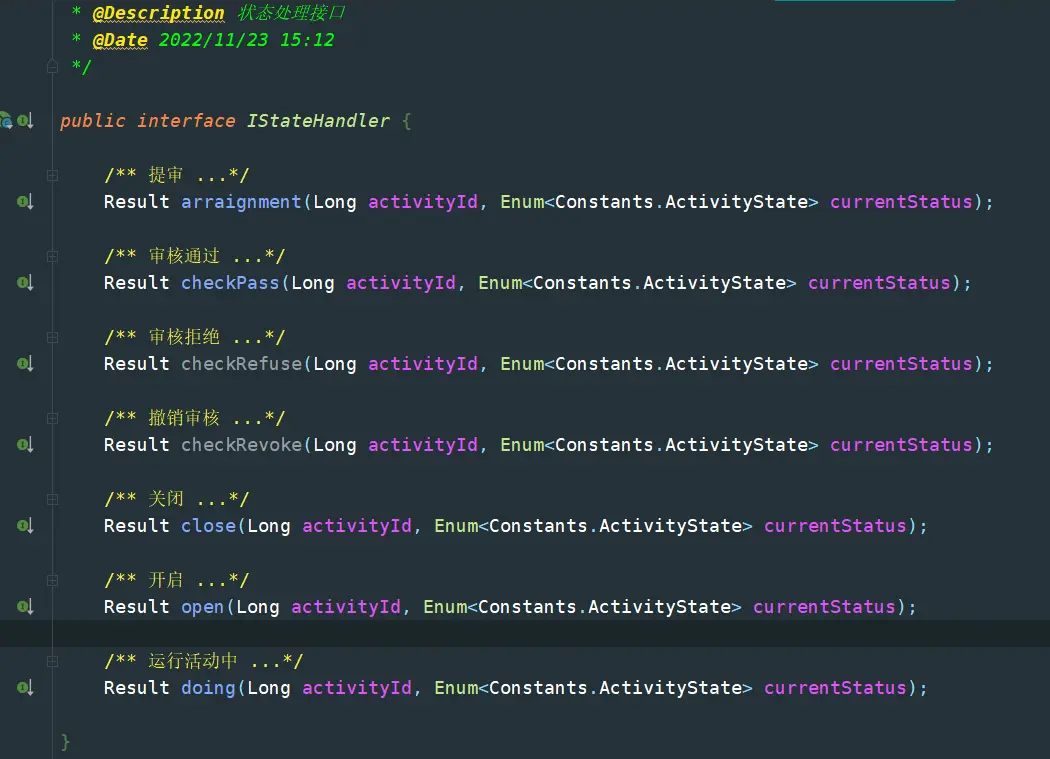This screenshot has height=759, width=1050.
Task: Click the gutter icon next to doing method
Action: (x=25, y=688)
